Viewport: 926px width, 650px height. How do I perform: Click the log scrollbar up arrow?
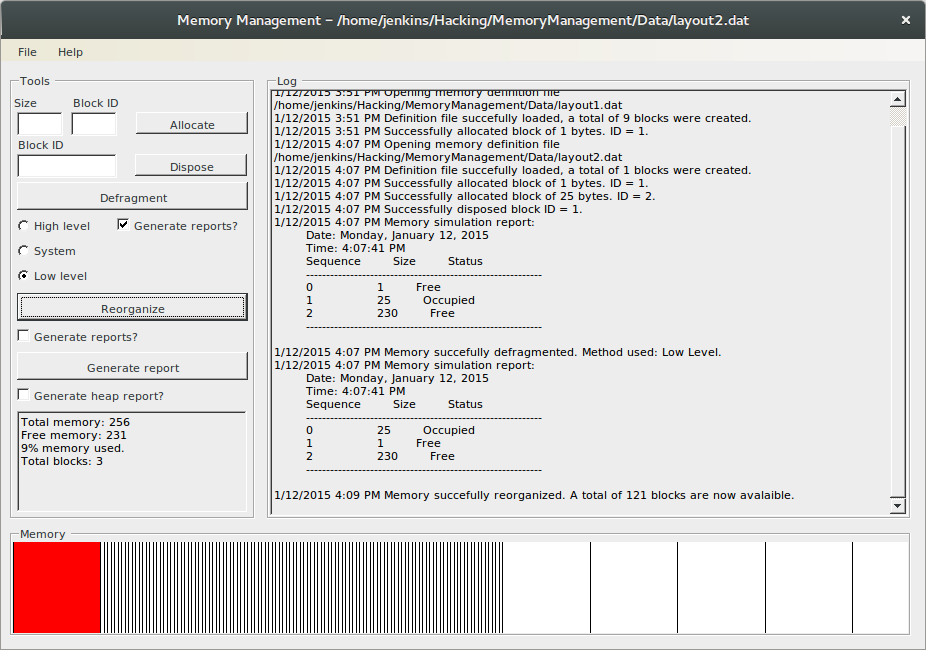click(x=898, y=99)
